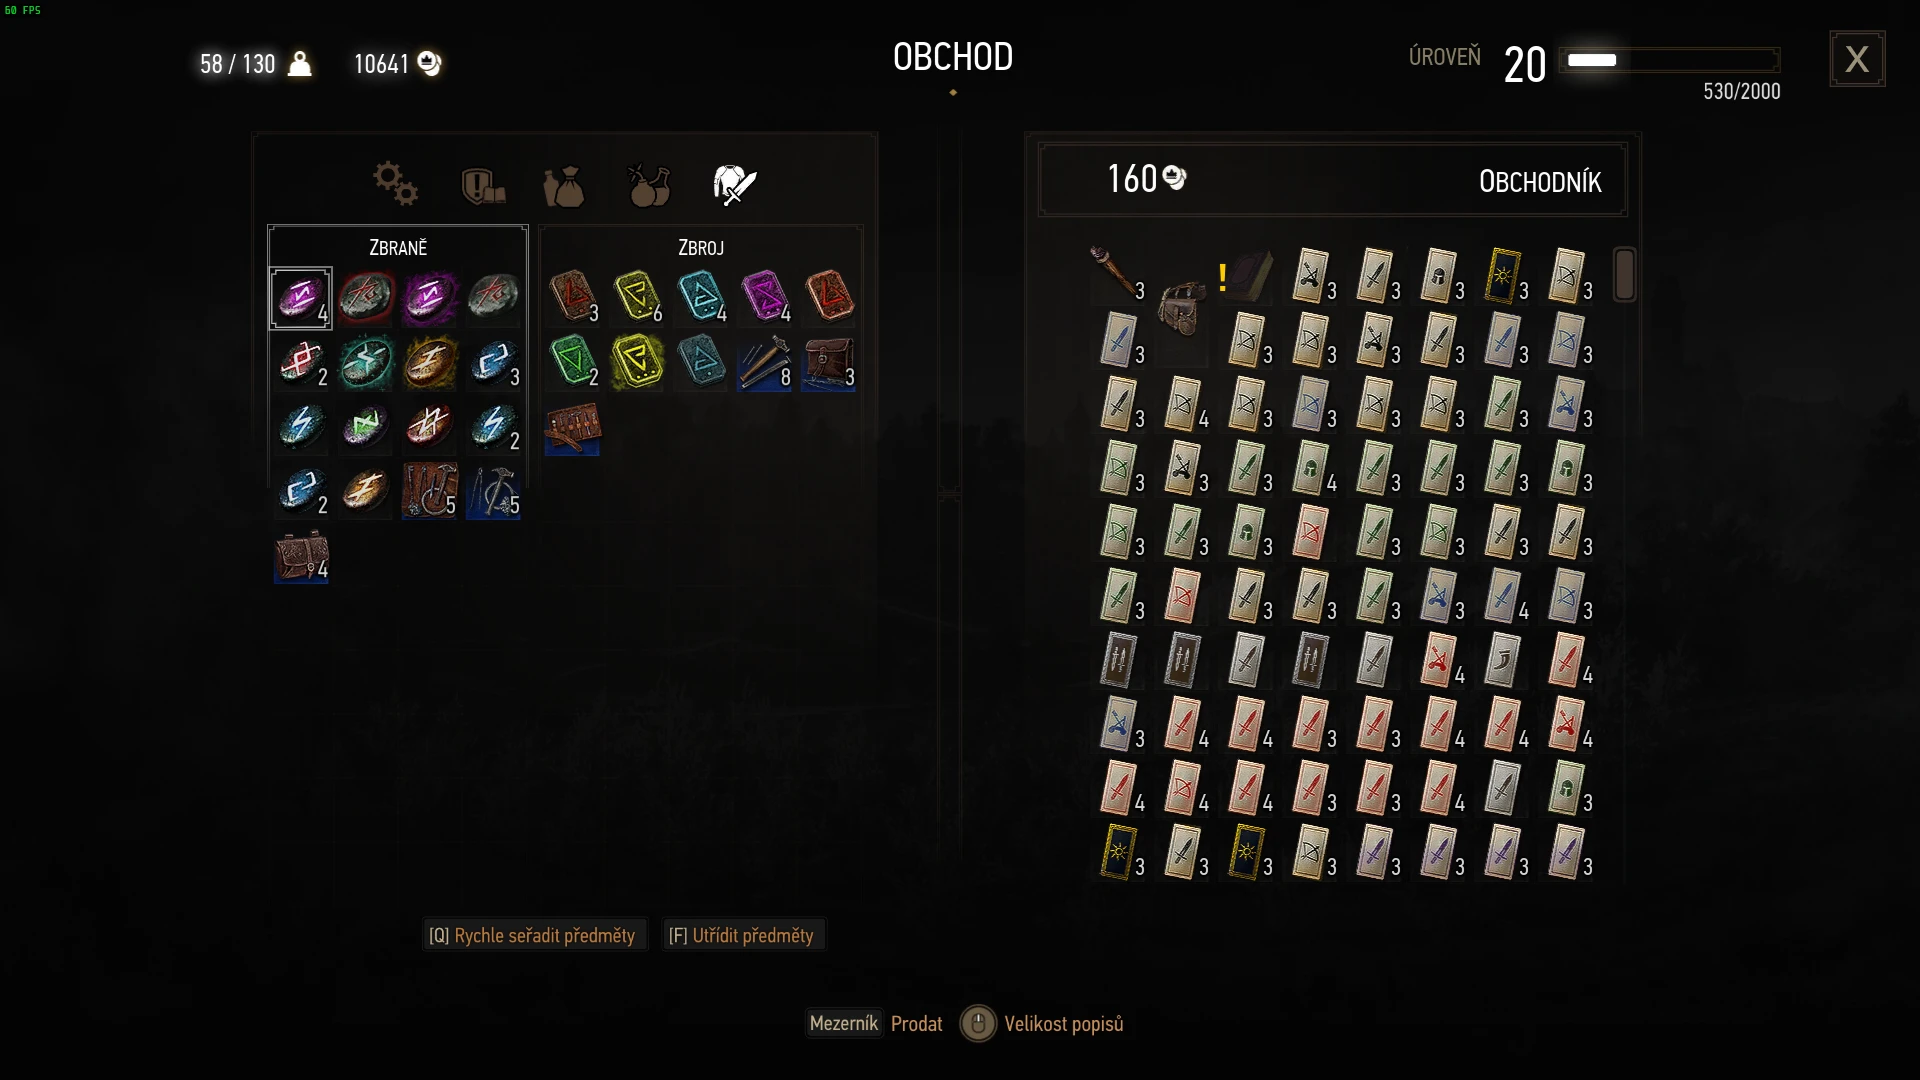
Task: Click the merchant inventory scrollbar handle
Action: [1624, 275]
